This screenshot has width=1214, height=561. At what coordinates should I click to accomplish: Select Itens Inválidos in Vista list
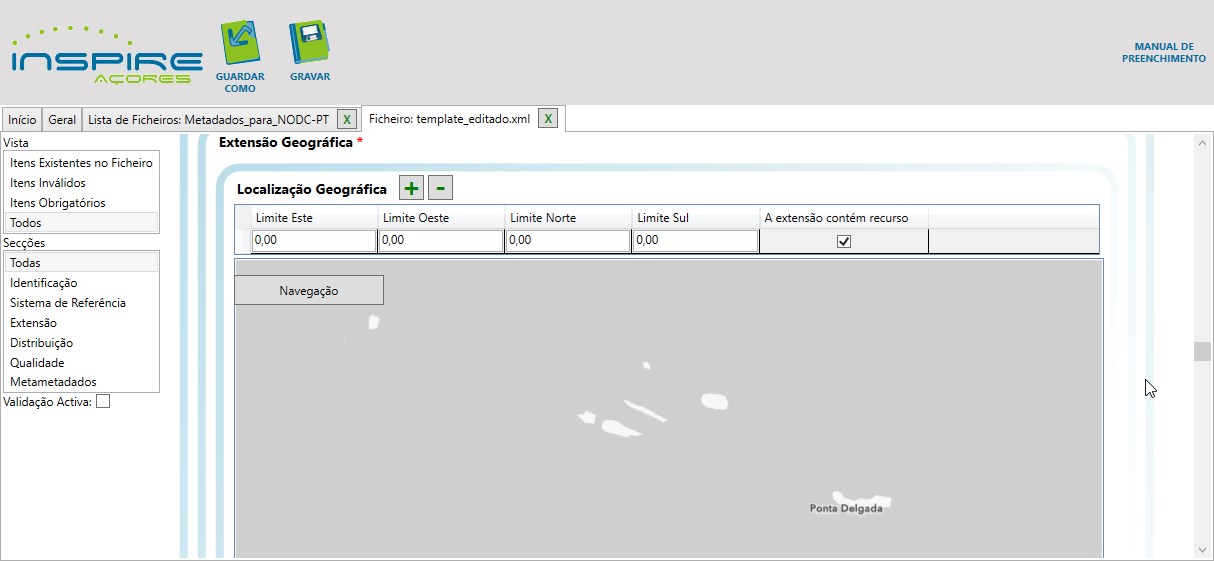48,183
